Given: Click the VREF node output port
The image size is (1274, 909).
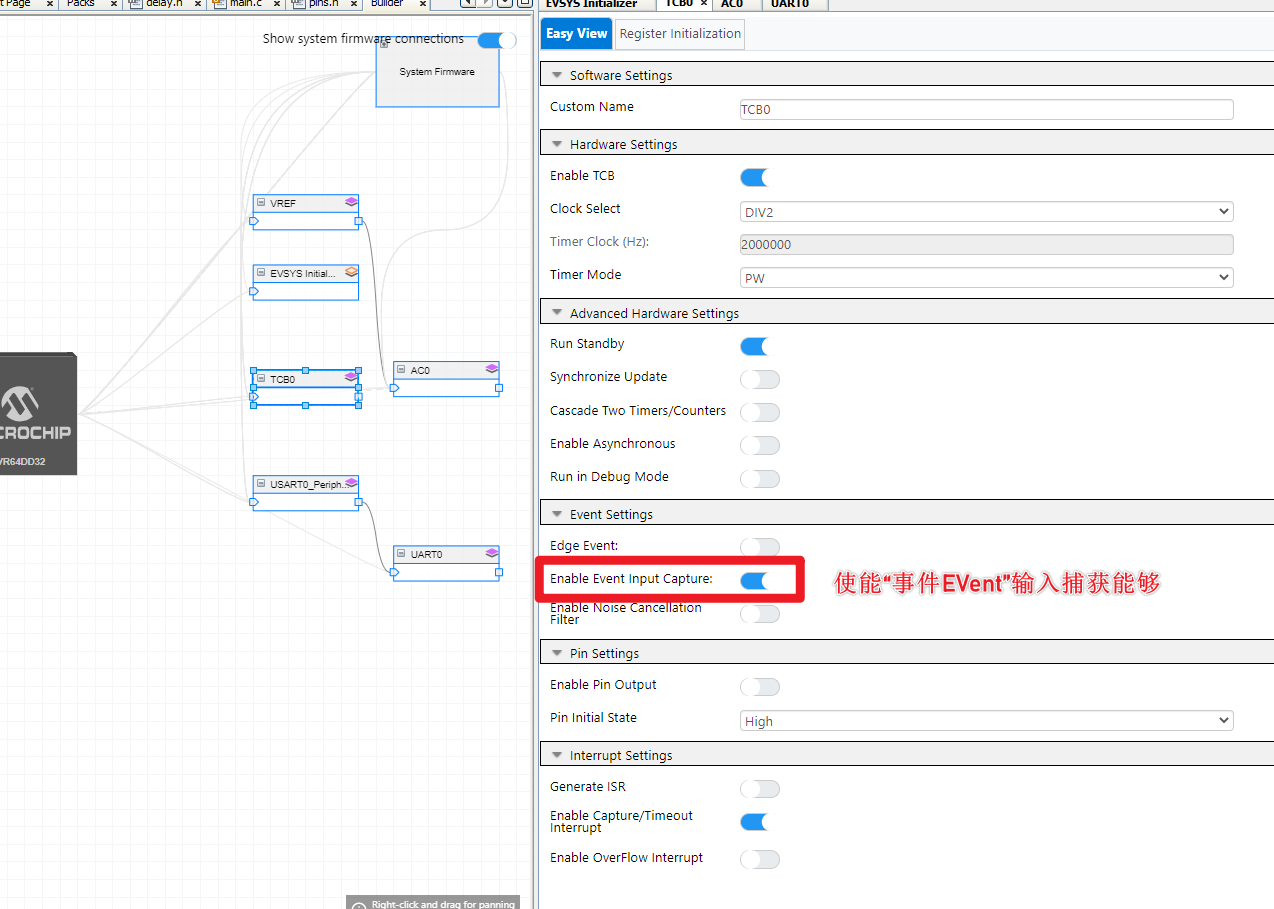Looking at the screenshot, I should click(359, 221).
